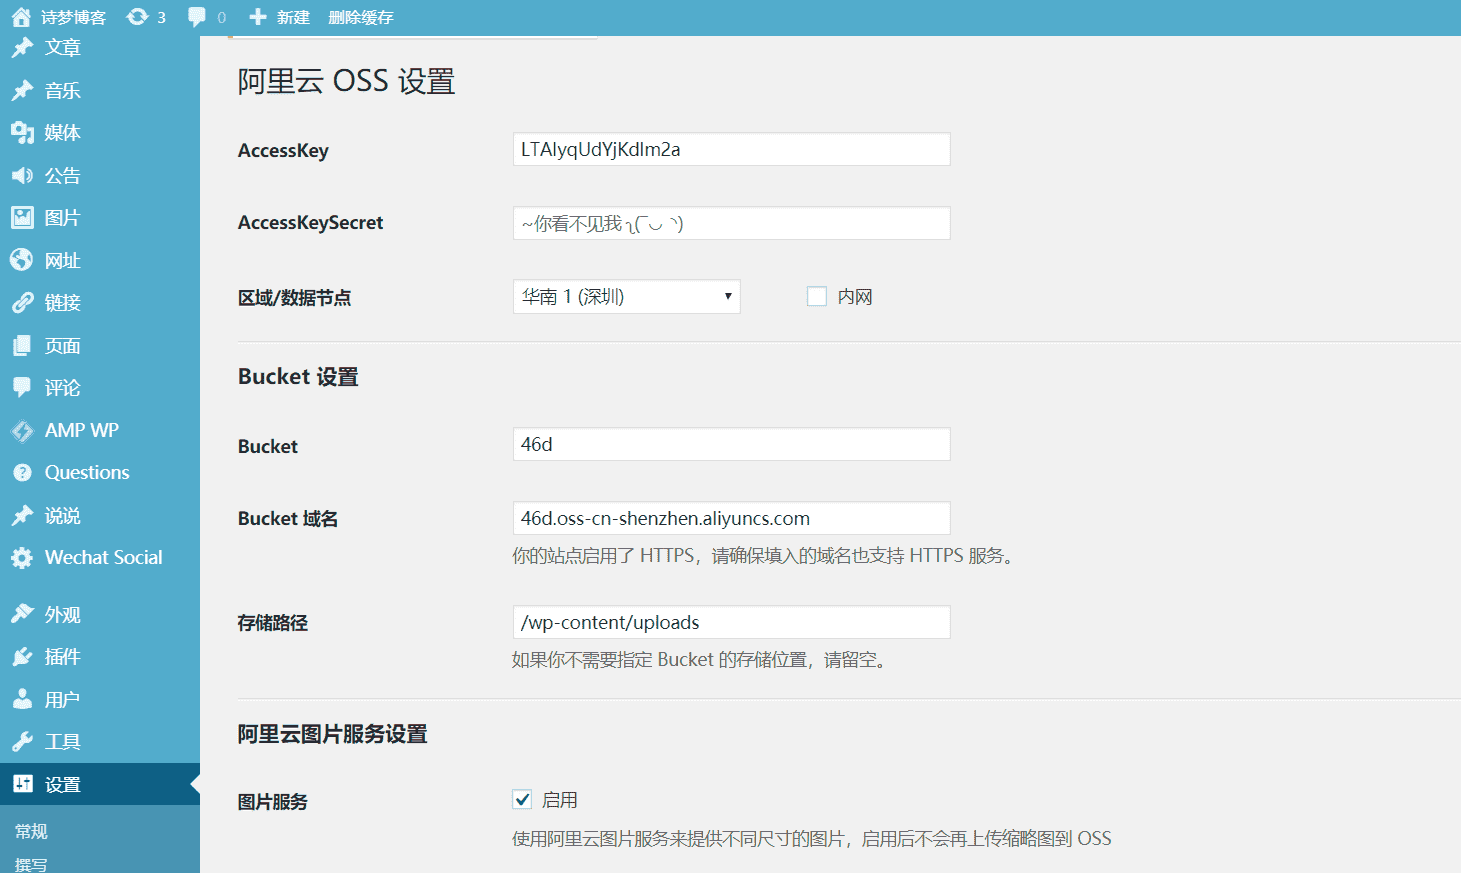The height and width of the screenshot is (873, 1461).
Task: Click the plus icon for 新建
Action: [258, 17]
